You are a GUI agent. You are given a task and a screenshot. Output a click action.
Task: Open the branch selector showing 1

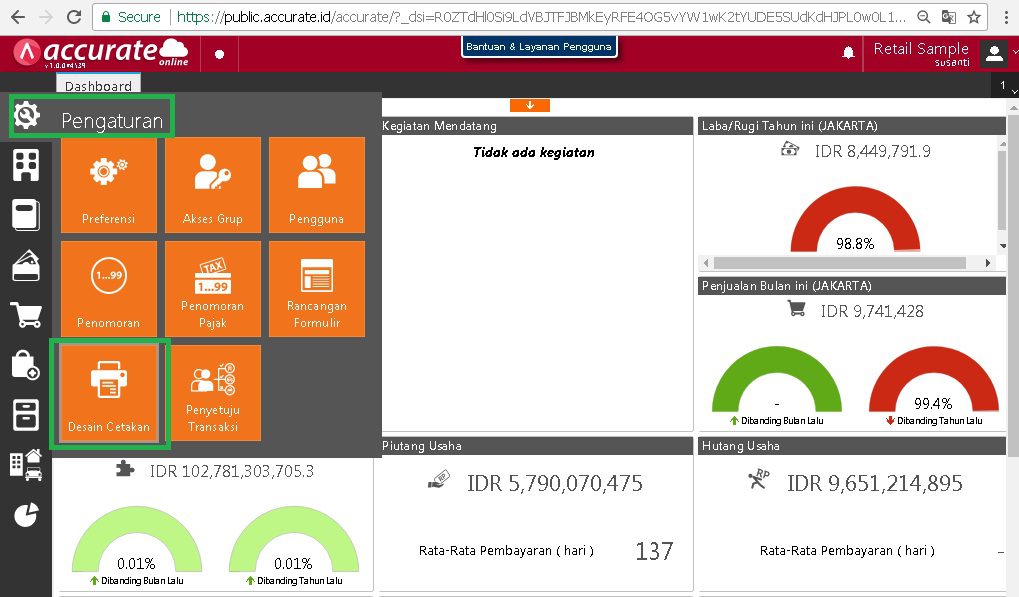point(1003,85)
